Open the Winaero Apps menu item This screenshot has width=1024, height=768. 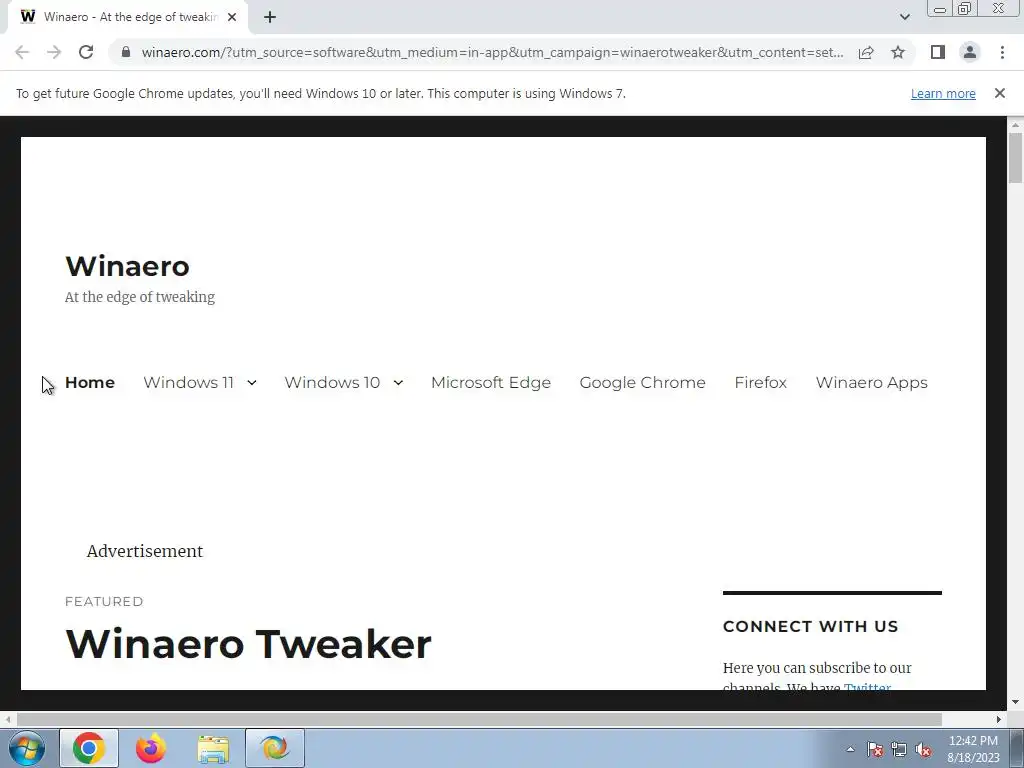tap(871, 383)
